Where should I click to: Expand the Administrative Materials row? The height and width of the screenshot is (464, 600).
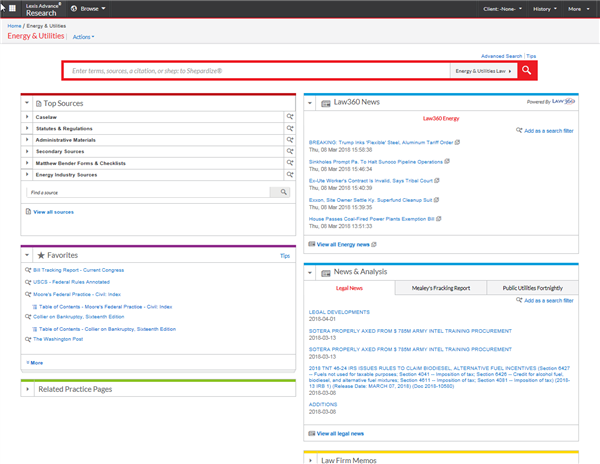click(27, 140)
